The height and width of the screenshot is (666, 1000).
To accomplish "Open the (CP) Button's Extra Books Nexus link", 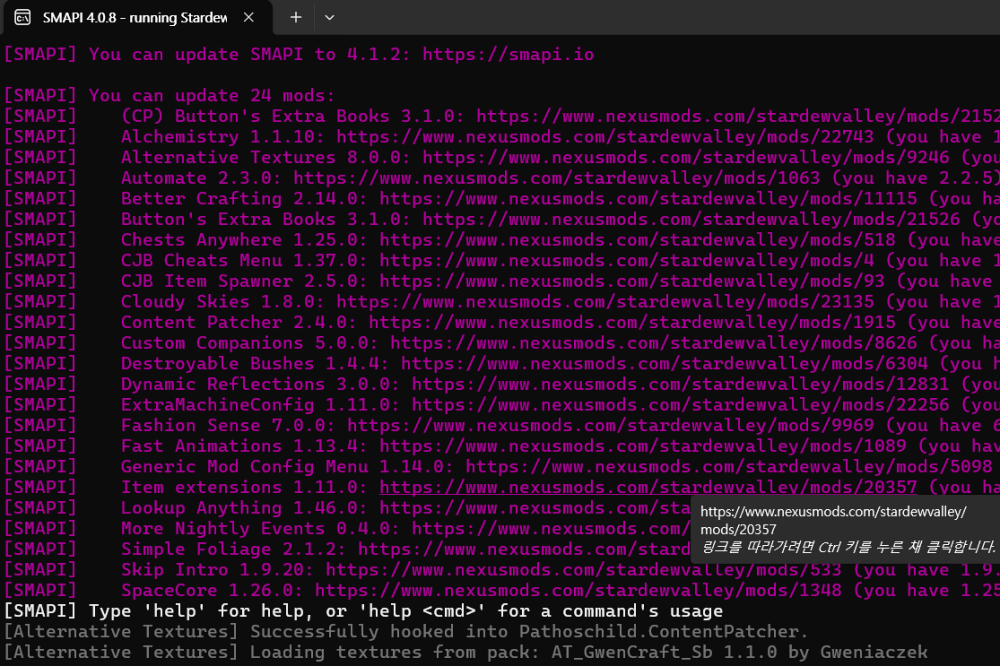I will coord(738,116).
